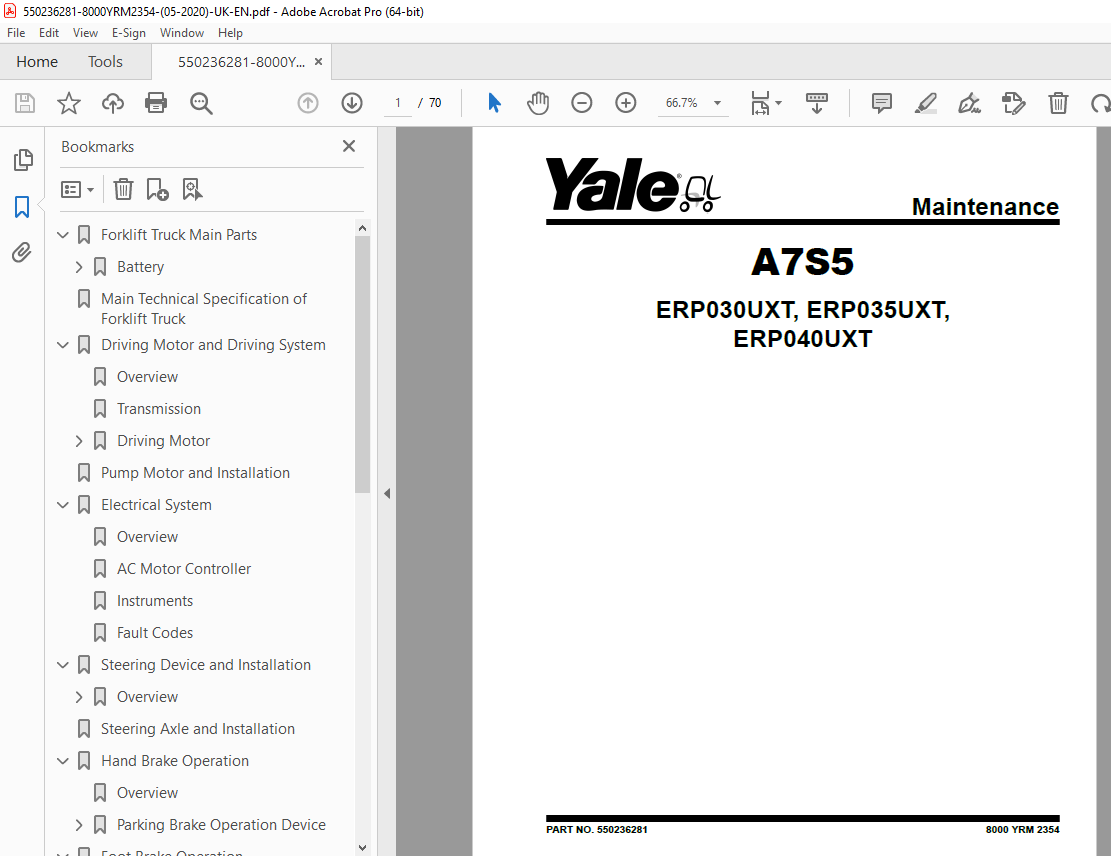Open the Instruments bookmark
The image size is (1111, 856).
154,601
